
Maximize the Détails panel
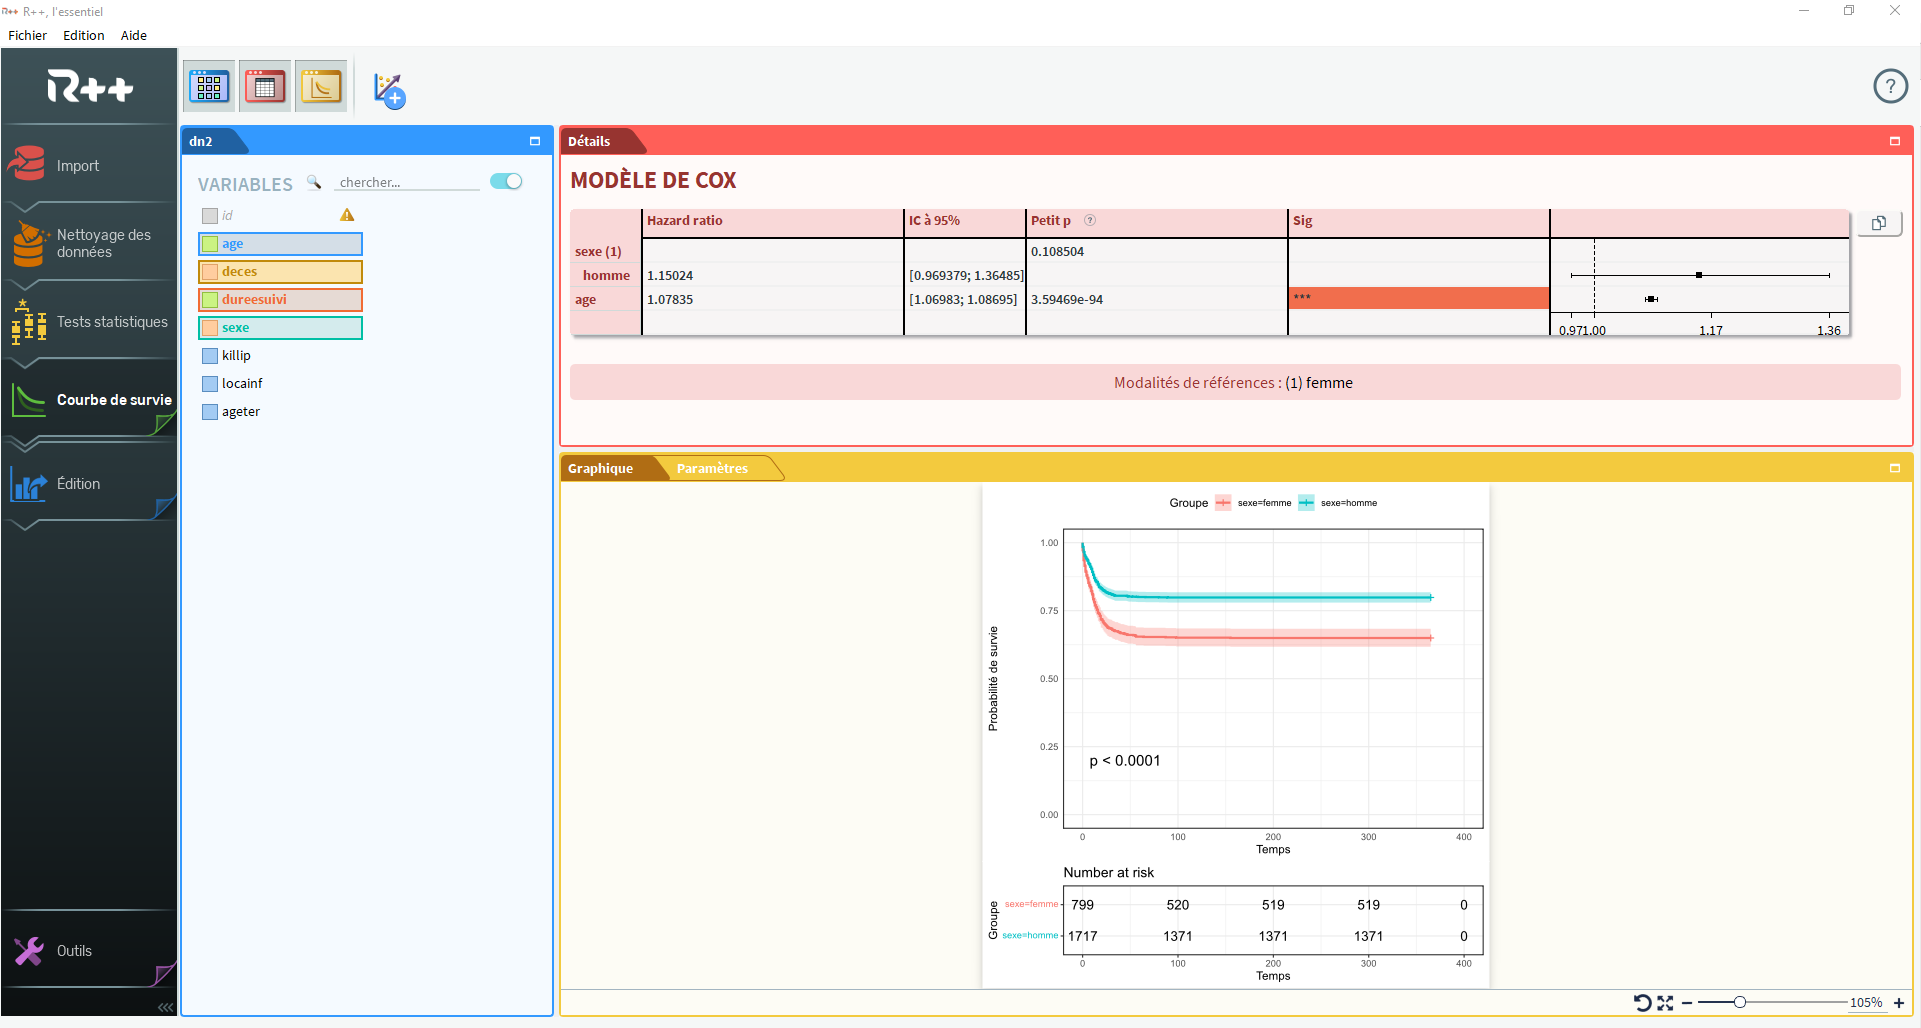coord(1894,141)
